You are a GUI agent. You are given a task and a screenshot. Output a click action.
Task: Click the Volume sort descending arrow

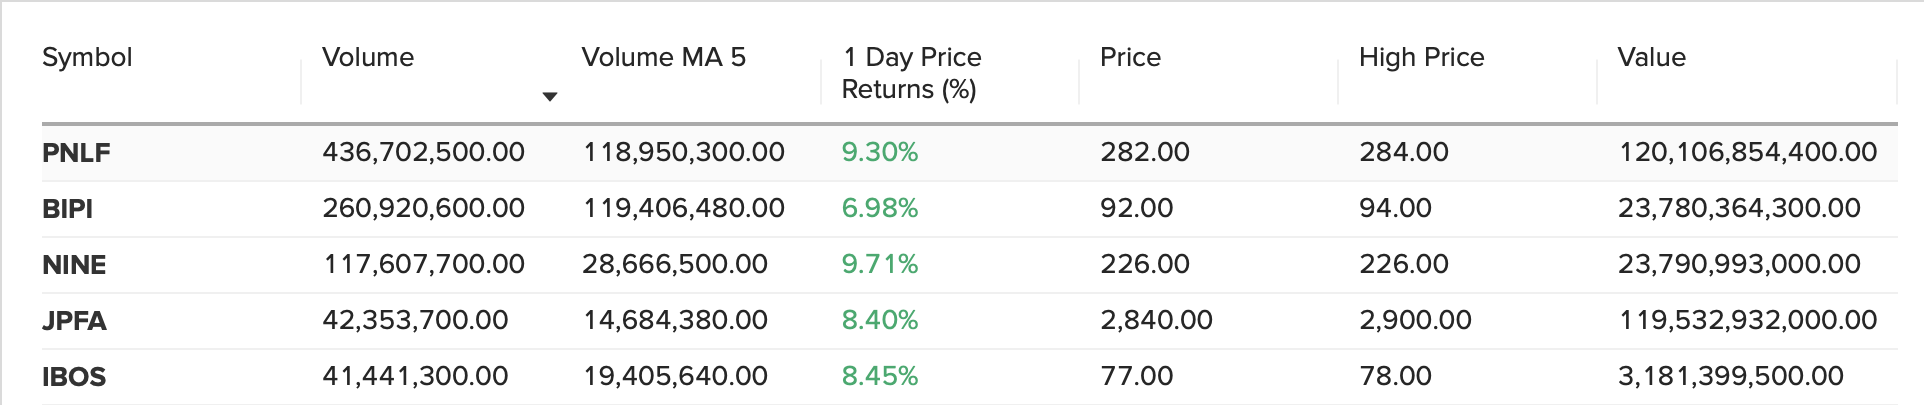[x=549, y=97]
